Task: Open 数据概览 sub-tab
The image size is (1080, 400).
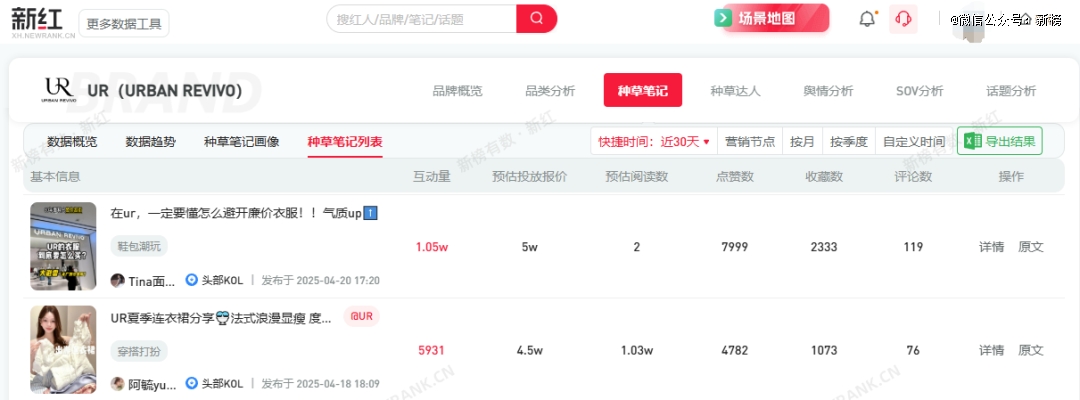Action: click(x=72, y=142)
